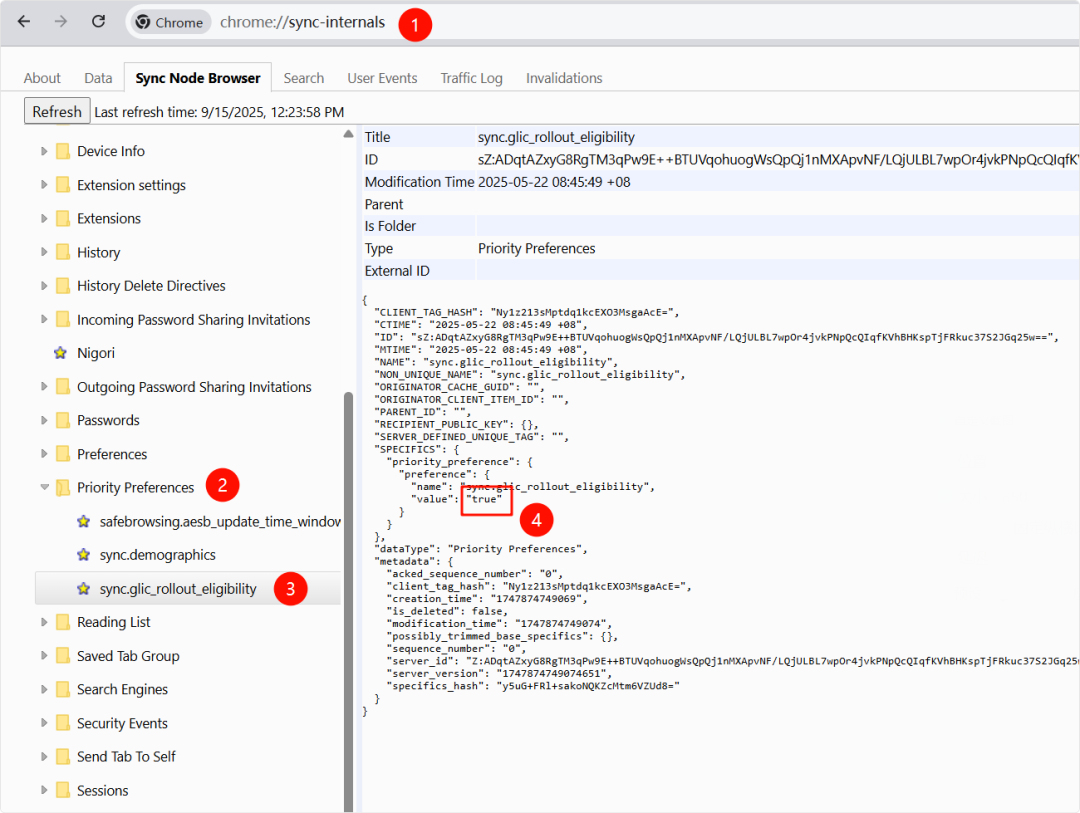Click the tree panel scrollbar thumb
Viewport: 1080px width, 813px height.
pyautogui.click(x=349, y=601)
